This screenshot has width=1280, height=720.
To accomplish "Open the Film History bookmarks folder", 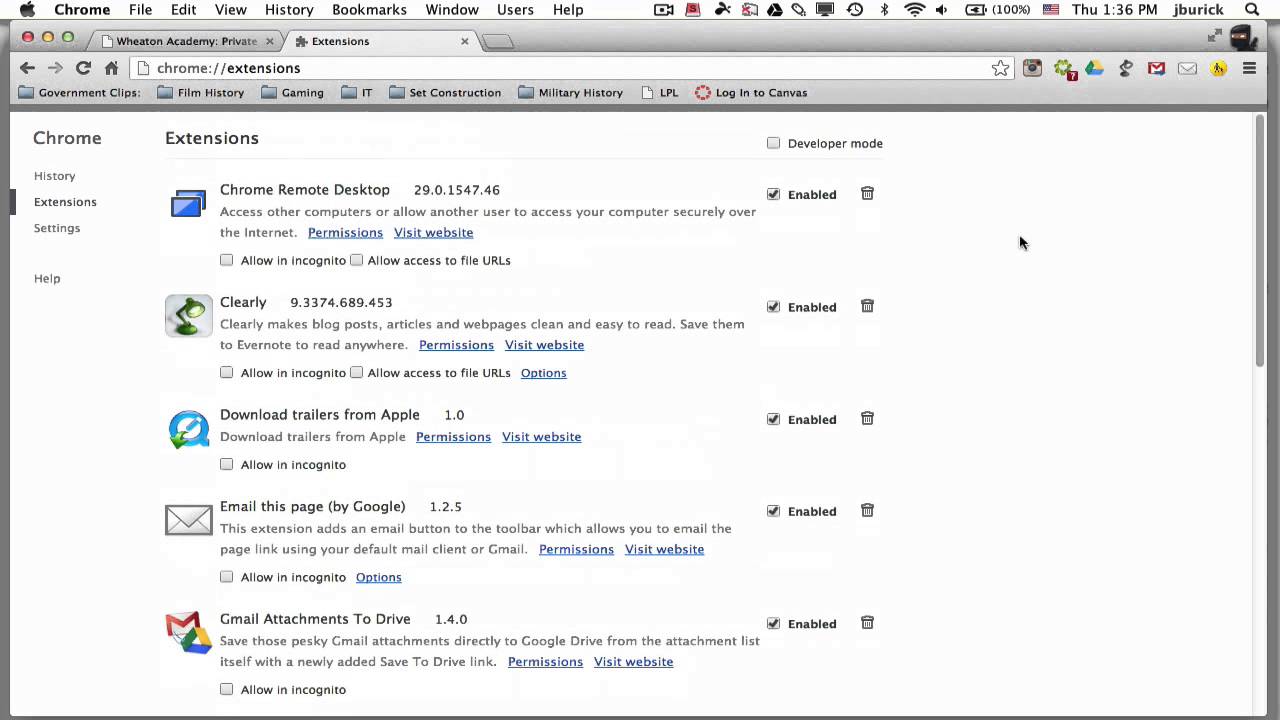I will 201,93.
